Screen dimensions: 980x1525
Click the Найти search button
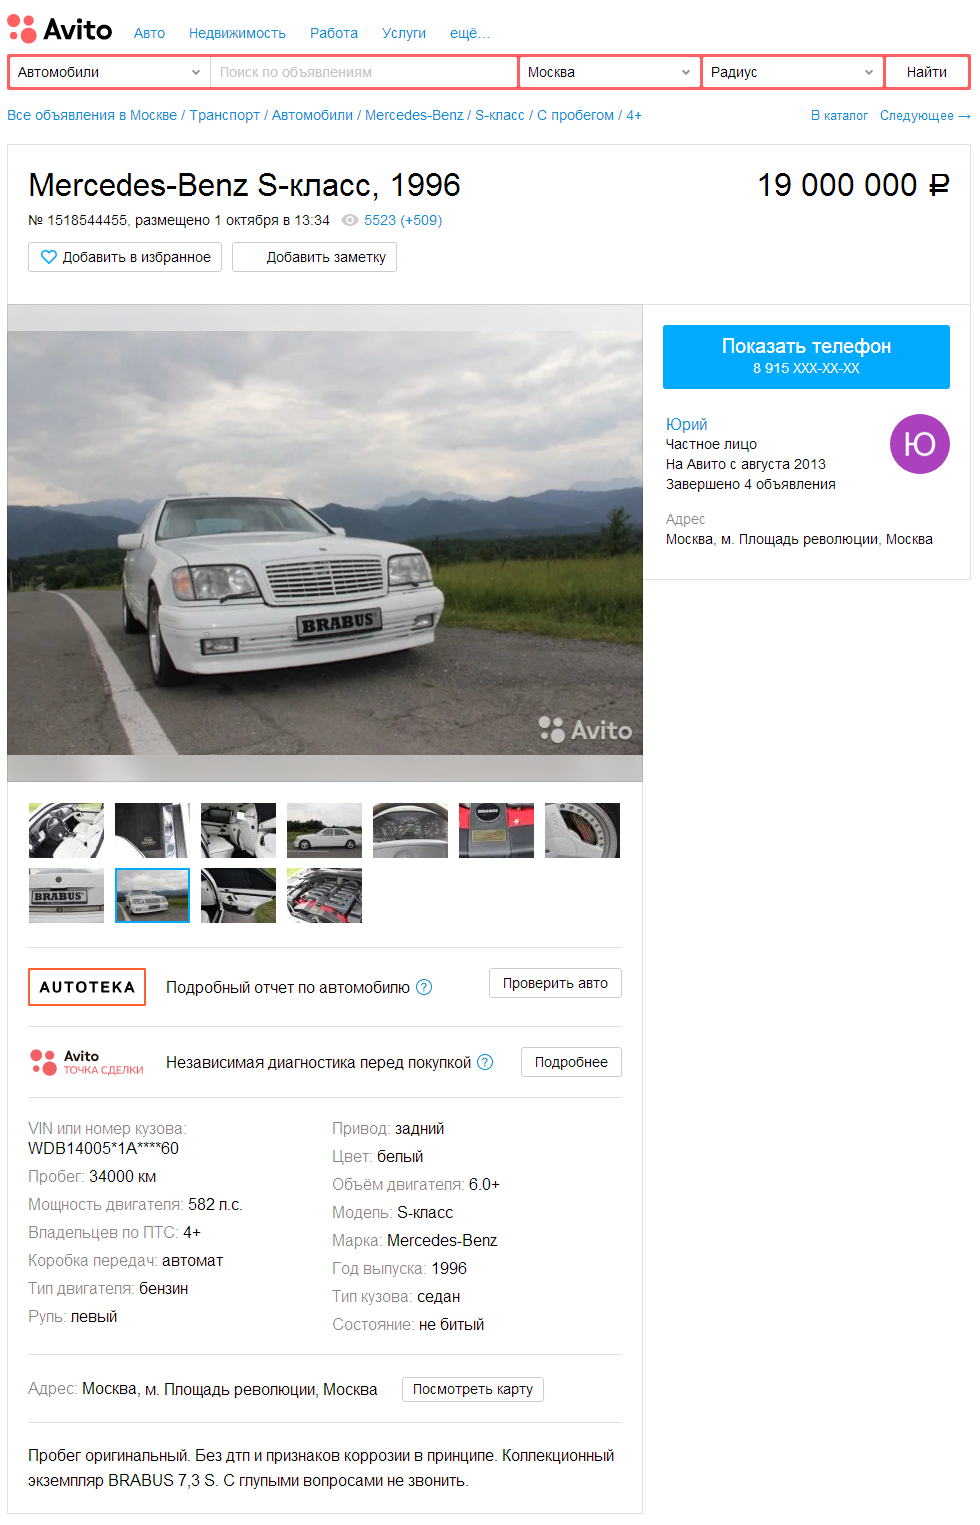click(x=927, y=72)
